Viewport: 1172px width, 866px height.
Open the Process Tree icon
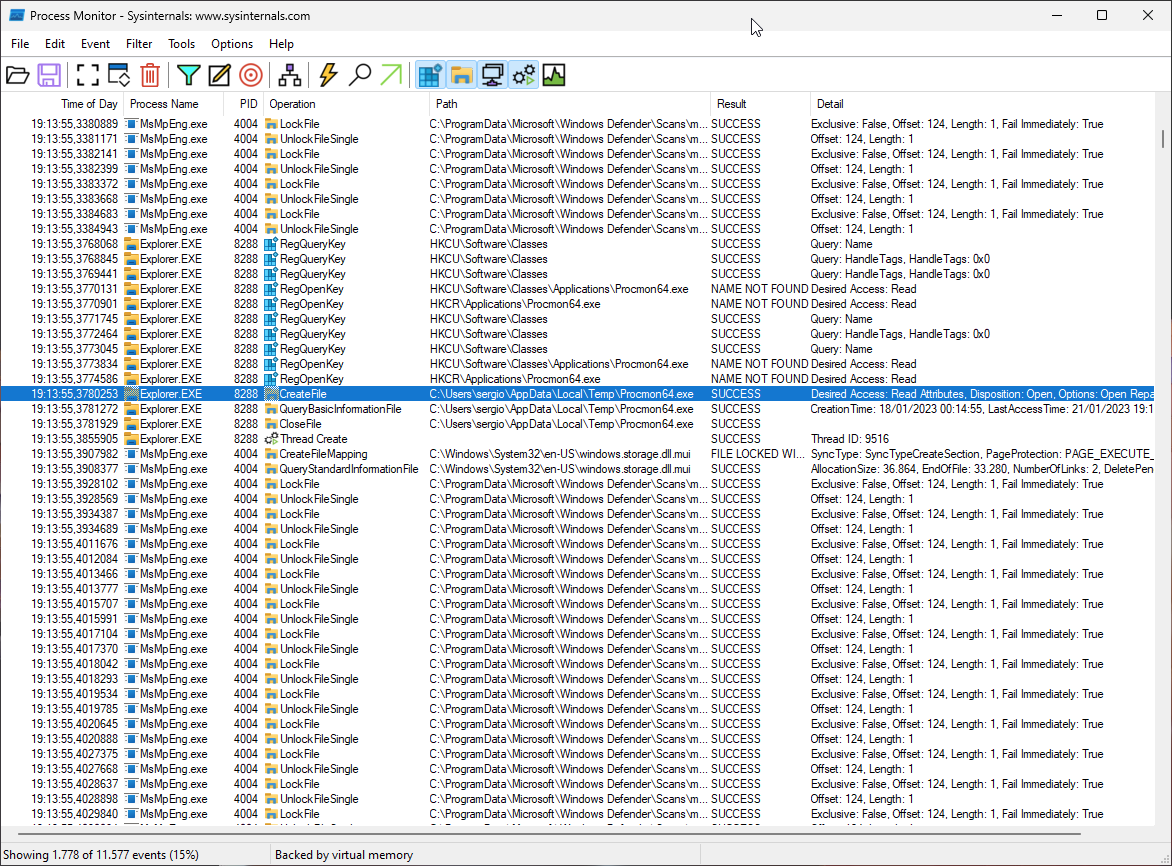[x=290, y=75]
